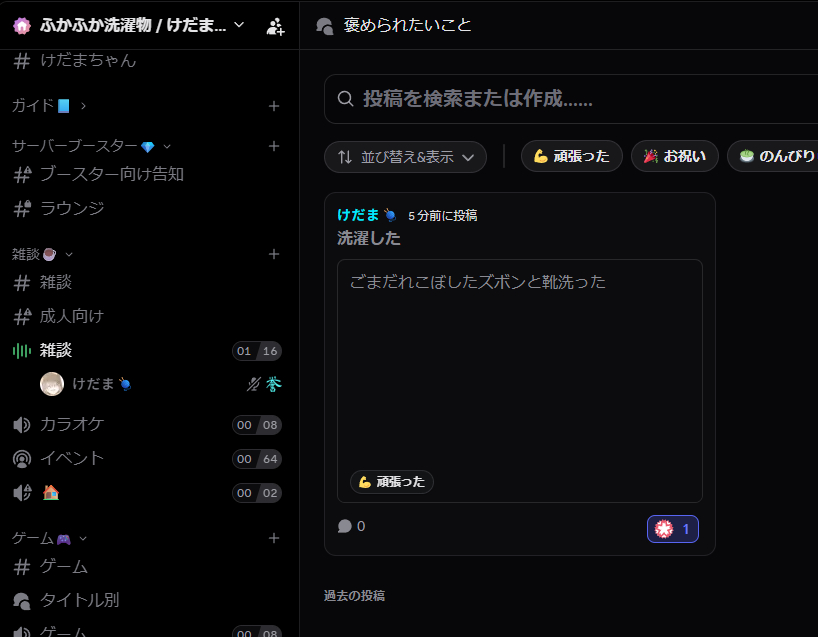Open comments on the 洗濯した post
818x637 pixels.
[x=351, y=526]
